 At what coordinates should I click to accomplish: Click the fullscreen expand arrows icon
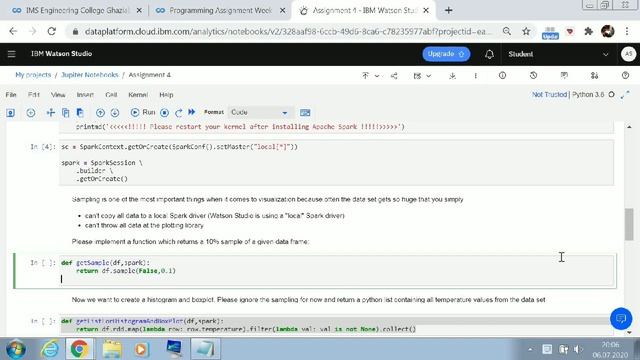[x=625, y=95]
